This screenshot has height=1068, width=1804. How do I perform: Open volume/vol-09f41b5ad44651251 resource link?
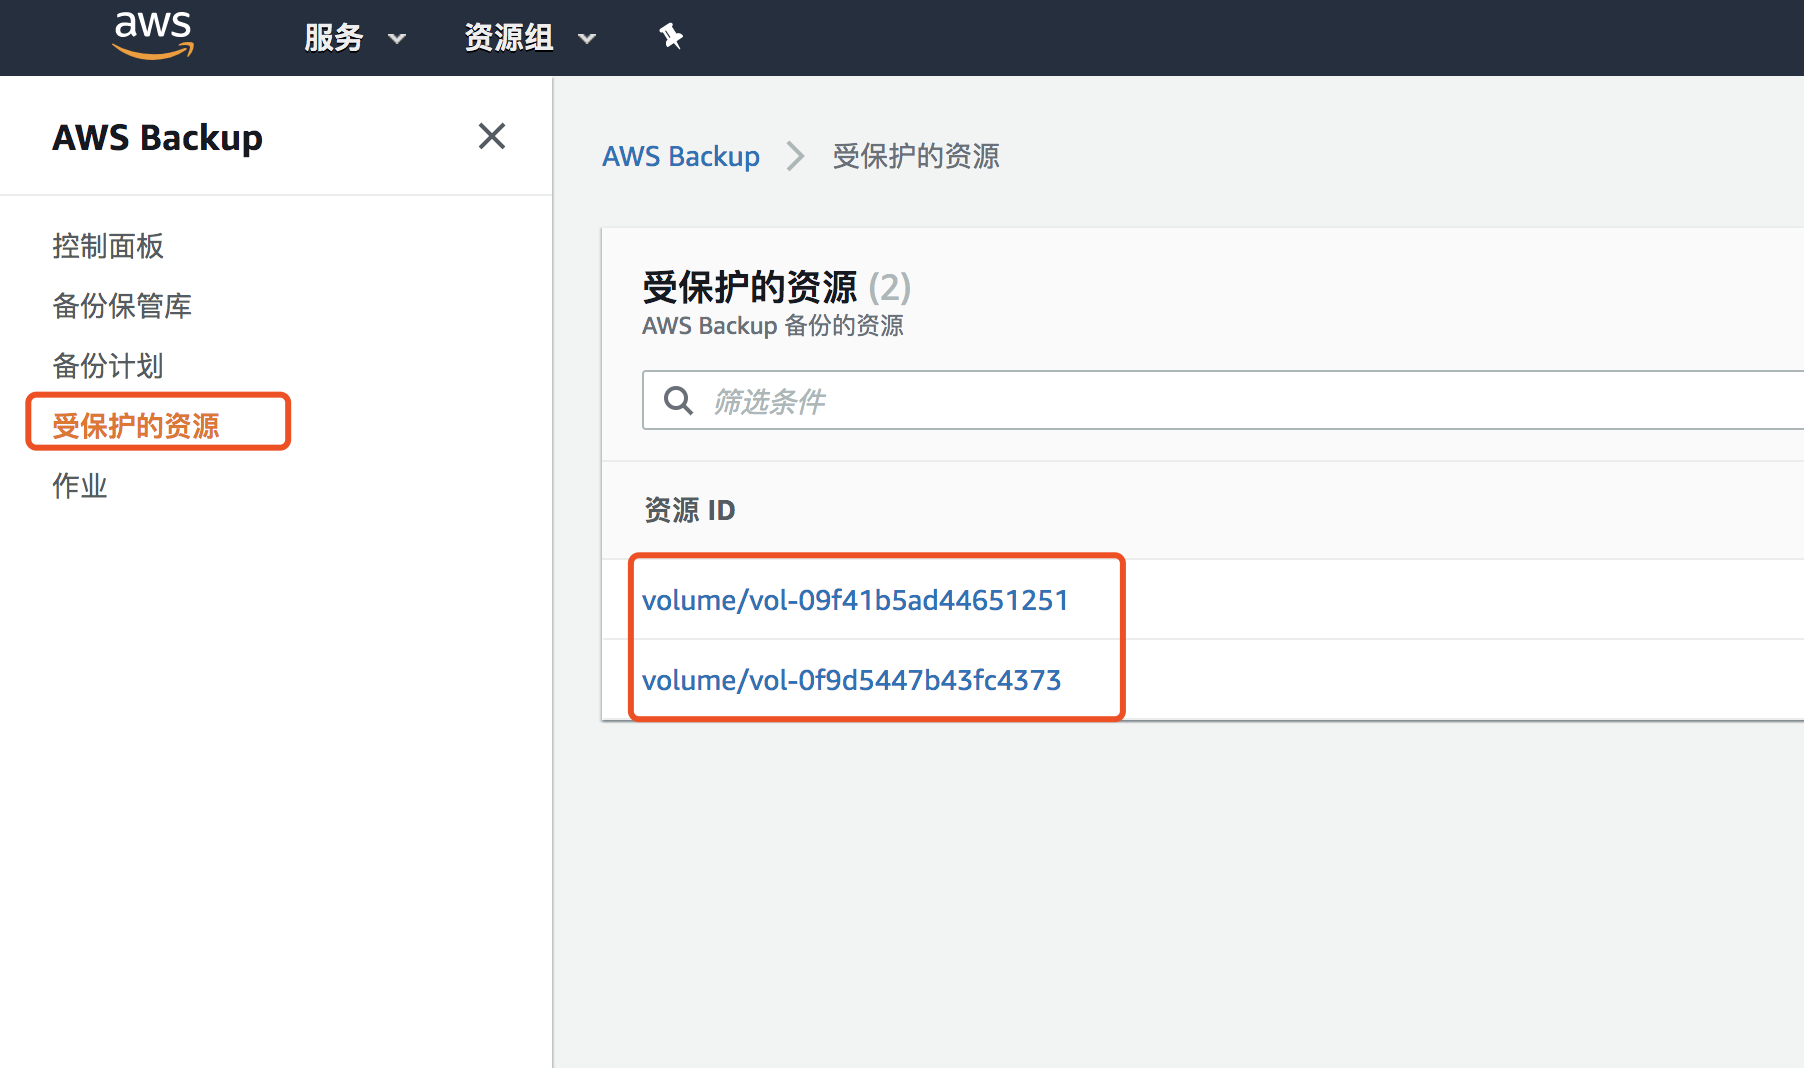[x=856, y=600]
